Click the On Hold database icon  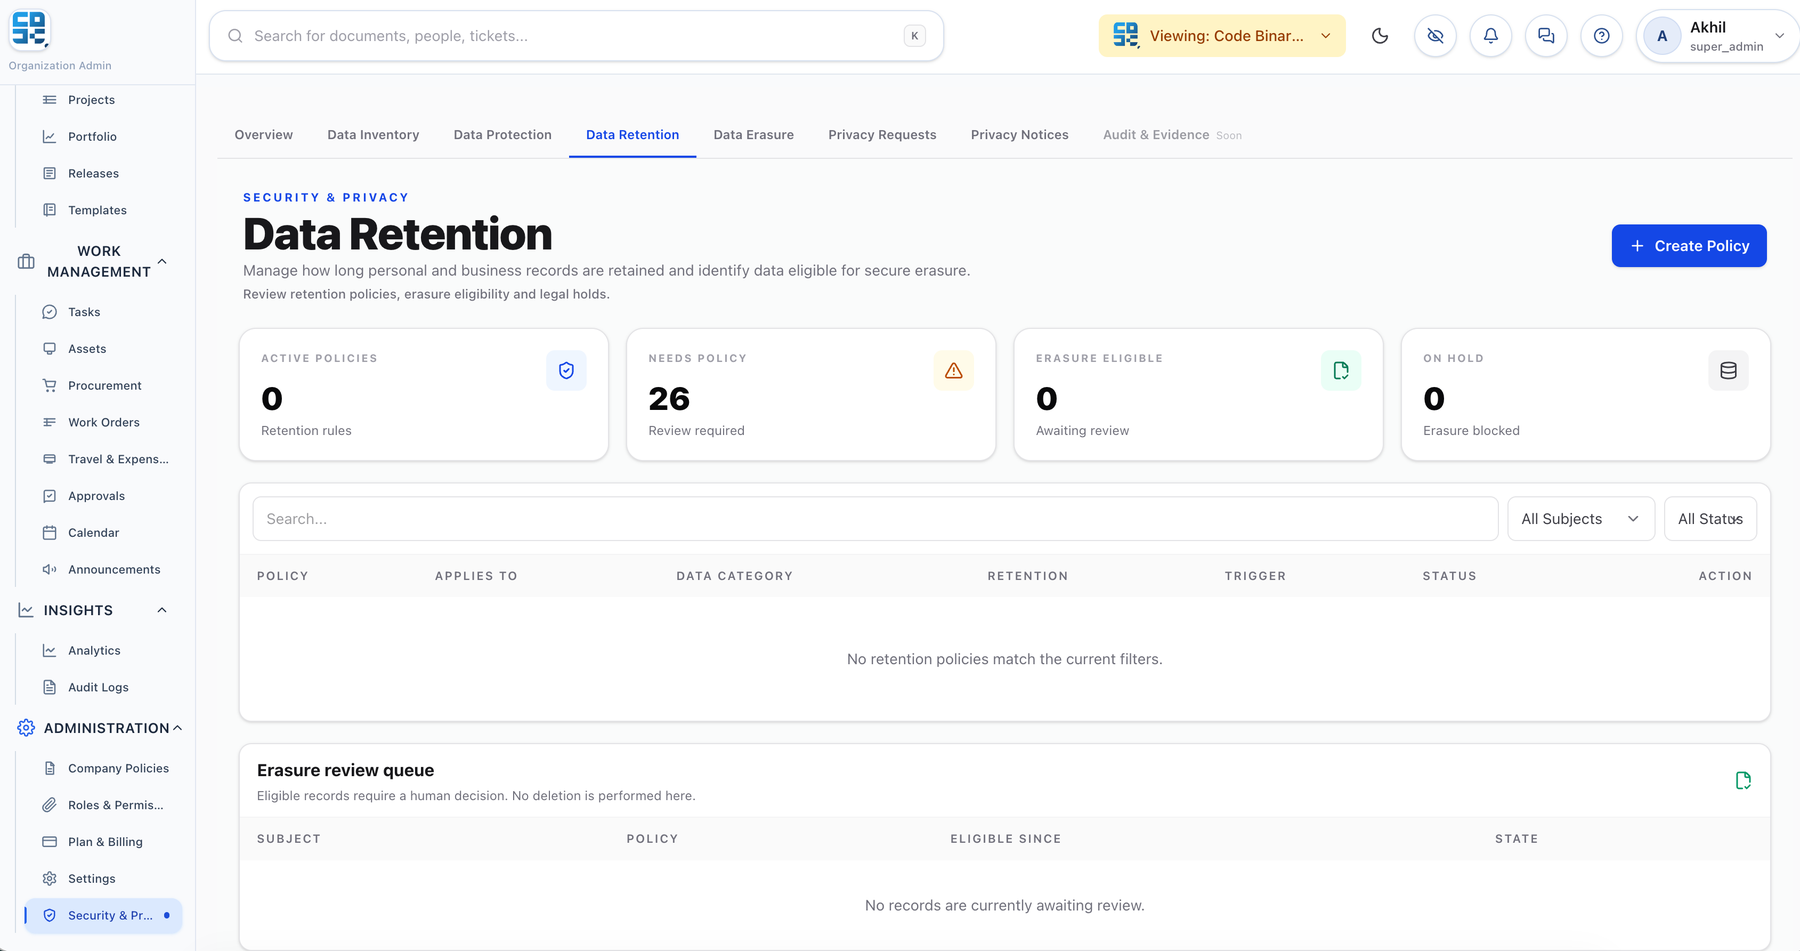pos(1728,371)
